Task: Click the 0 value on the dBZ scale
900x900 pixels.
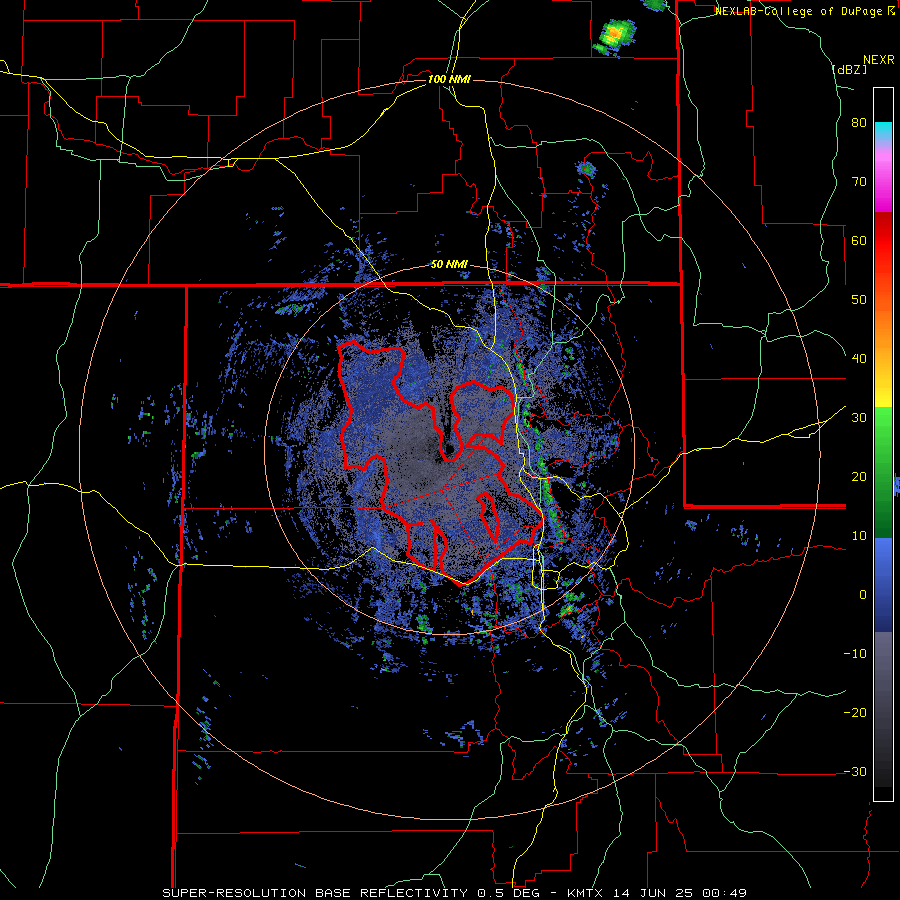Action: point(863,595)
